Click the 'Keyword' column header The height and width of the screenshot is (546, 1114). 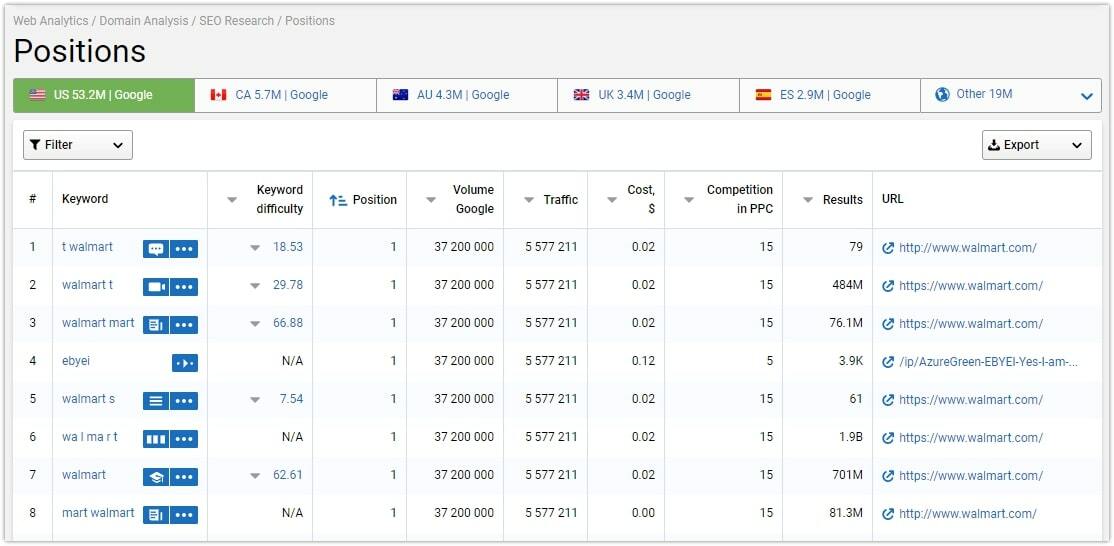coord(85,199)
